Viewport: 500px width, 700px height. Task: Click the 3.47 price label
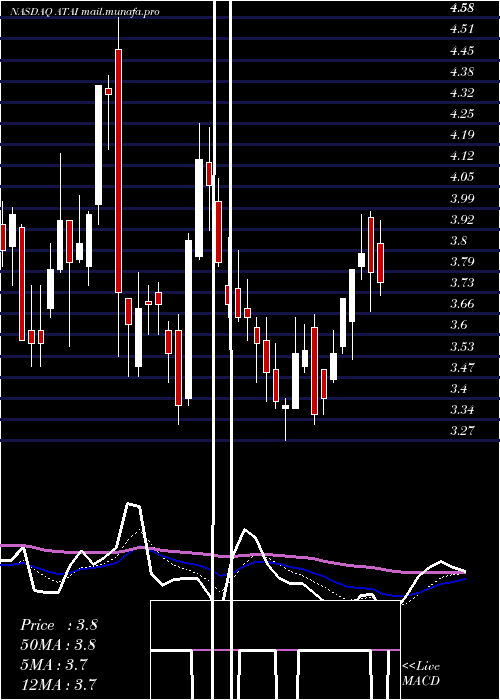pyautogui.click(x=462, y=367)
